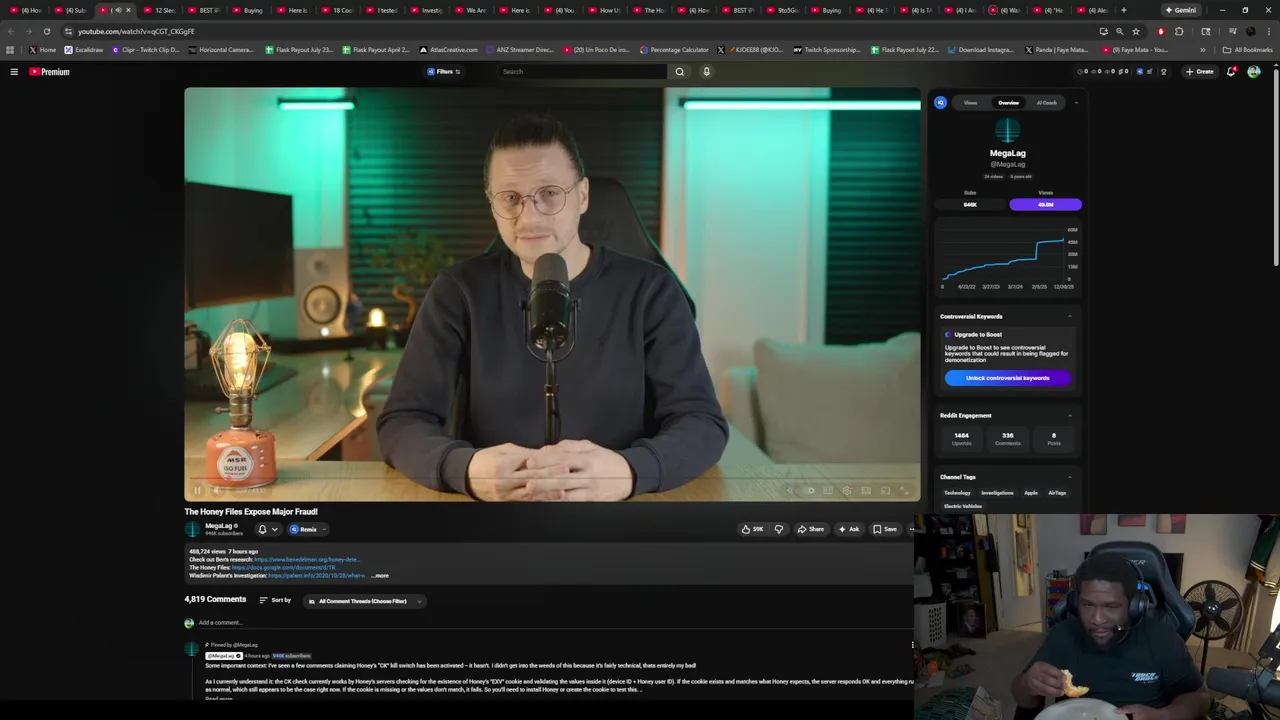Collapse the Controversial Keywords section
Image resolution: width=1280 pixels, height=720 pixels.
1069,317
